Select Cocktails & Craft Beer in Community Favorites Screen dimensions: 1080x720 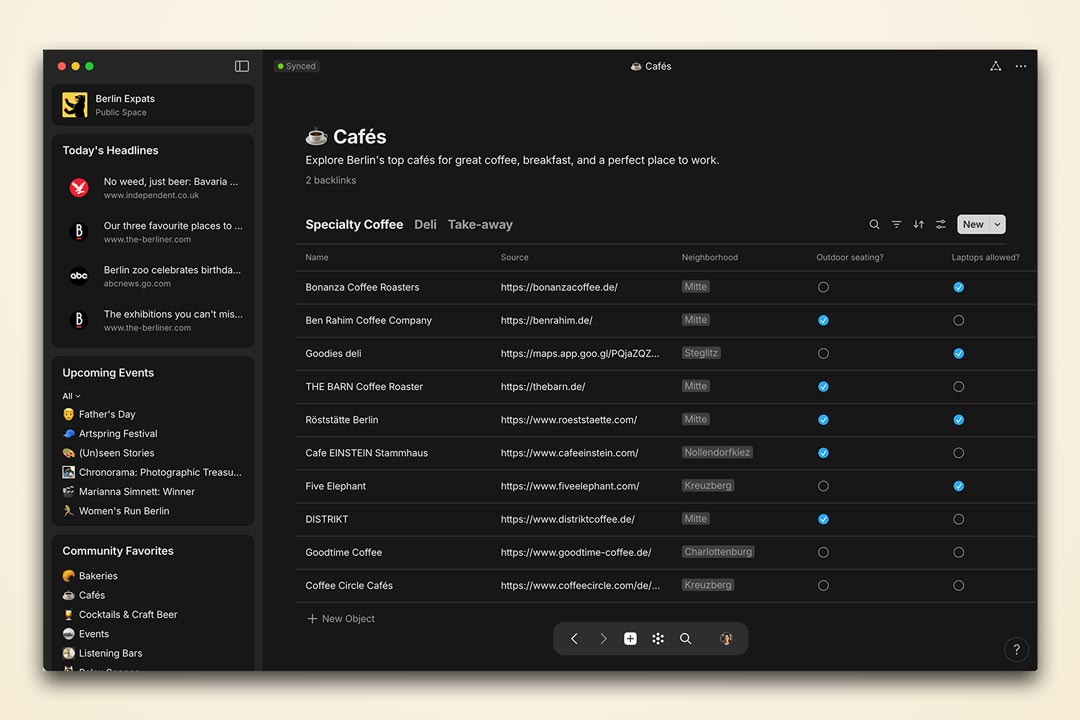[x=127, y=615]
